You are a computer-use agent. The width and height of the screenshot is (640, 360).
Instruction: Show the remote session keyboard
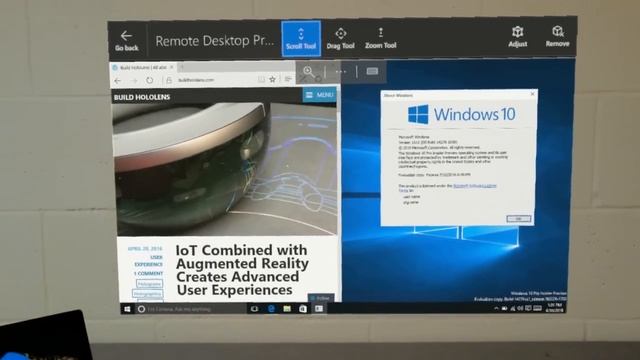coord(372,71)
